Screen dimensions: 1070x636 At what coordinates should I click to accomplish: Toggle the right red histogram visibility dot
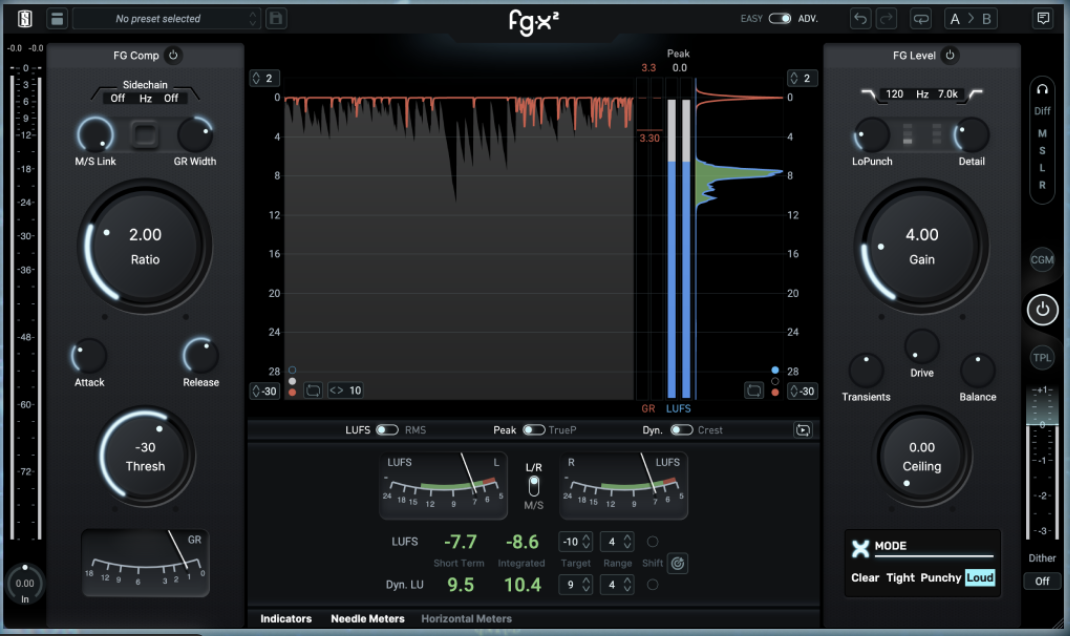[x=775, y=392]
